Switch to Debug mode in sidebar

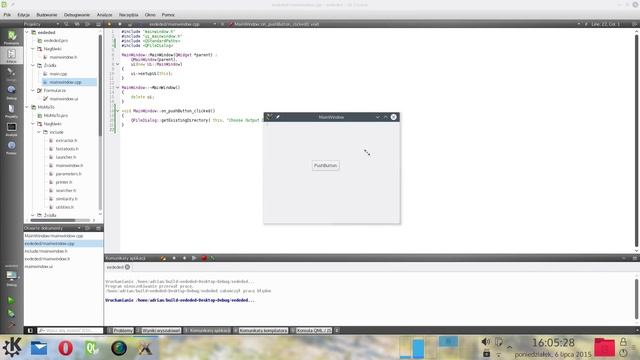pyautogui.click(x=11, y=93)
